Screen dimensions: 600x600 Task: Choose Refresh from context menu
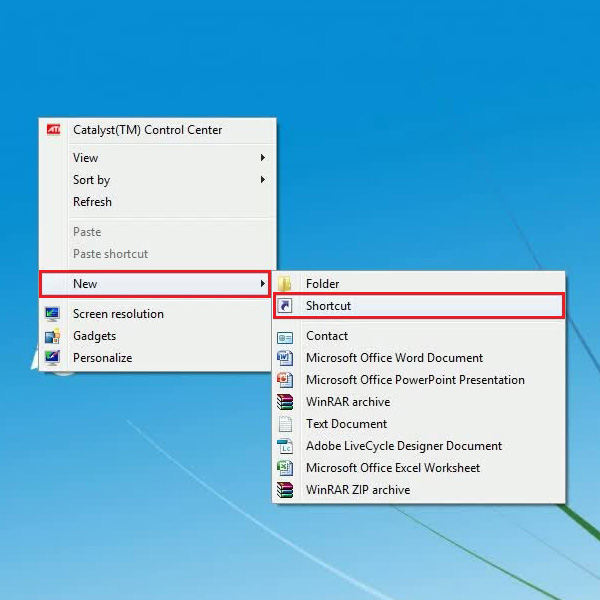[x=158, y=202]
